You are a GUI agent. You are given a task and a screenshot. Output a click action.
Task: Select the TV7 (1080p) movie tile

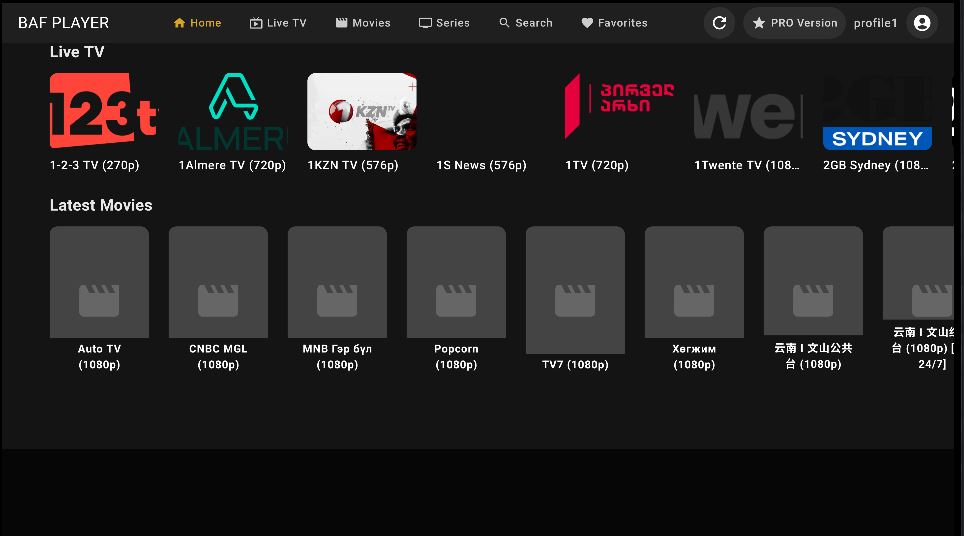coord(575,290)
